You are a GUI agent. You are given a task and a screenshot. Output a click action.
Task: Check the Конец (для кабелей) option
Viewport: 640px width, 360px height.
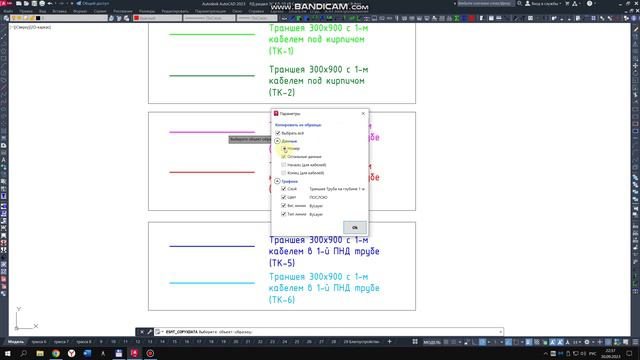[x=284, y=173]
